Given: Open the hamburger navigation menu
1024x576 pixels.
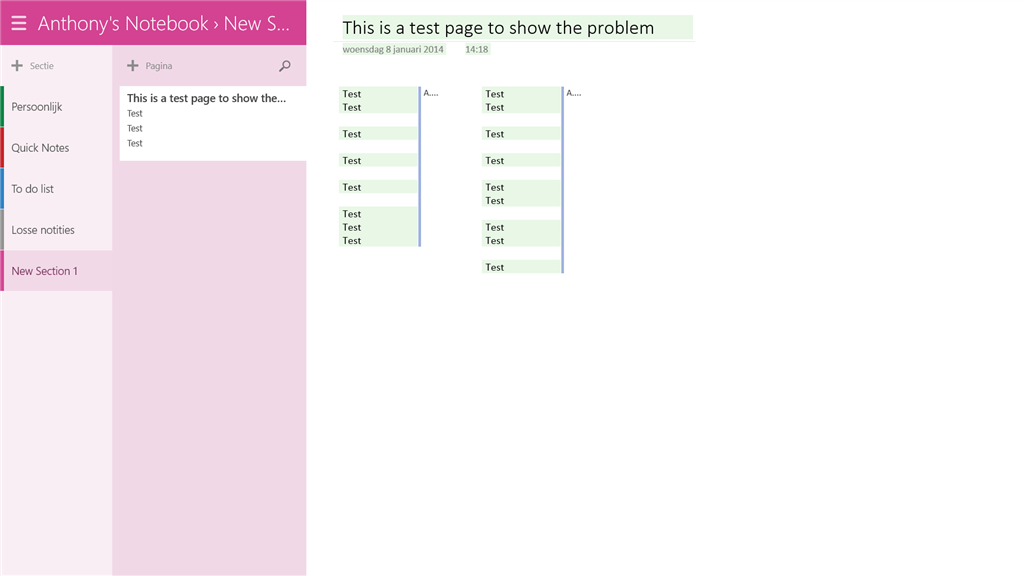Looking at the screenshot, I should pyautogui.click(x=18, y=24).
